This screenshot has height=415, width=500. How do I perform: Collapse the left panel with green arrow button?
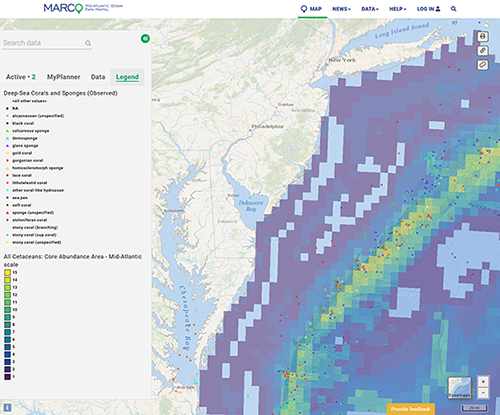(145, 39)
